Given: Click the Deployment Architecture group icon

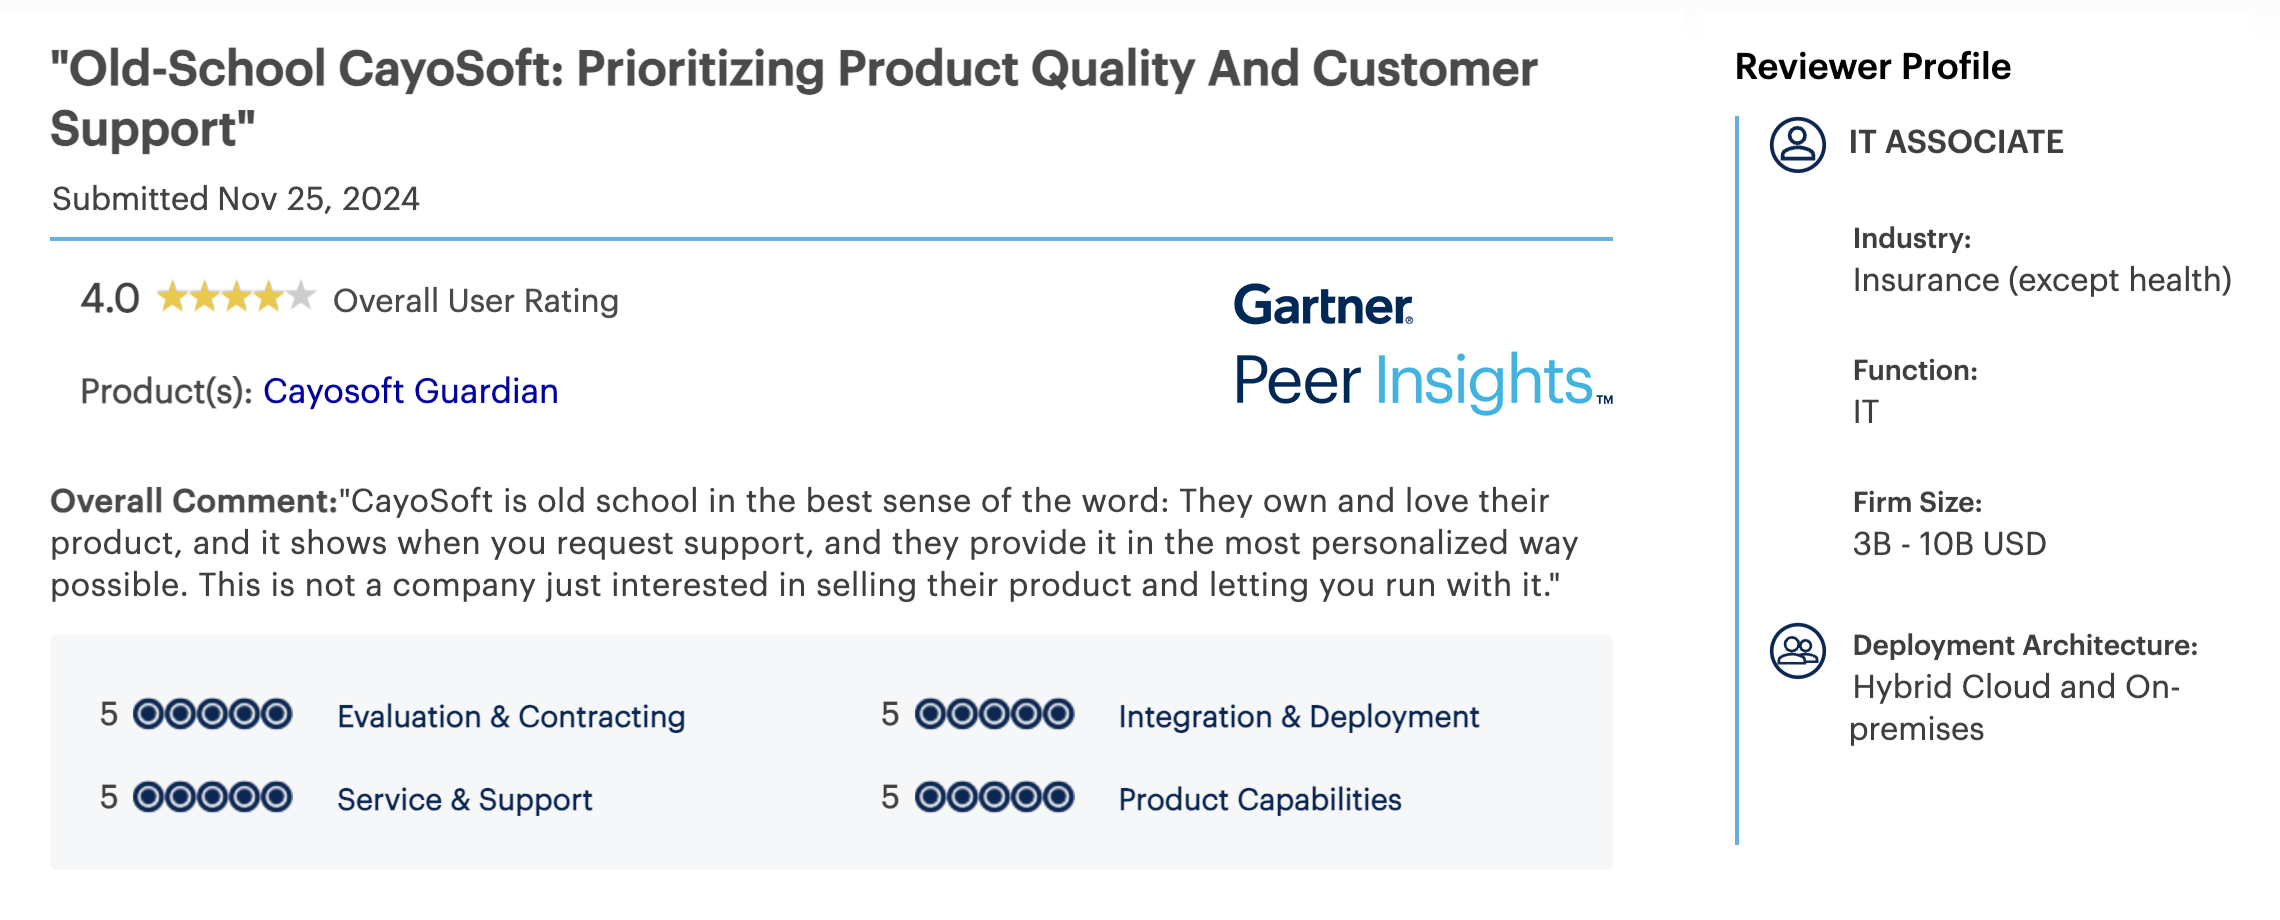Looking at the screenshot, I should [1797, 651].
